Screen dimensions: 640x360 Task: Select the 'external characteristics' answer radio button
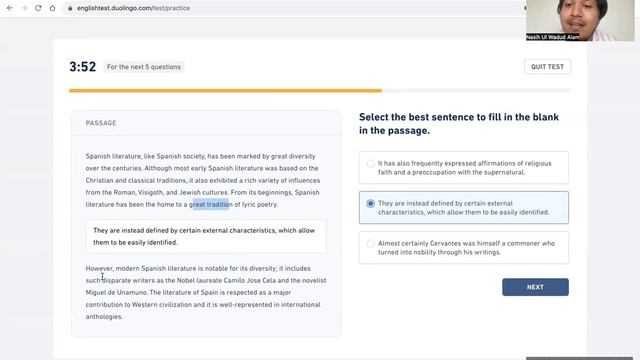point(370,203)
